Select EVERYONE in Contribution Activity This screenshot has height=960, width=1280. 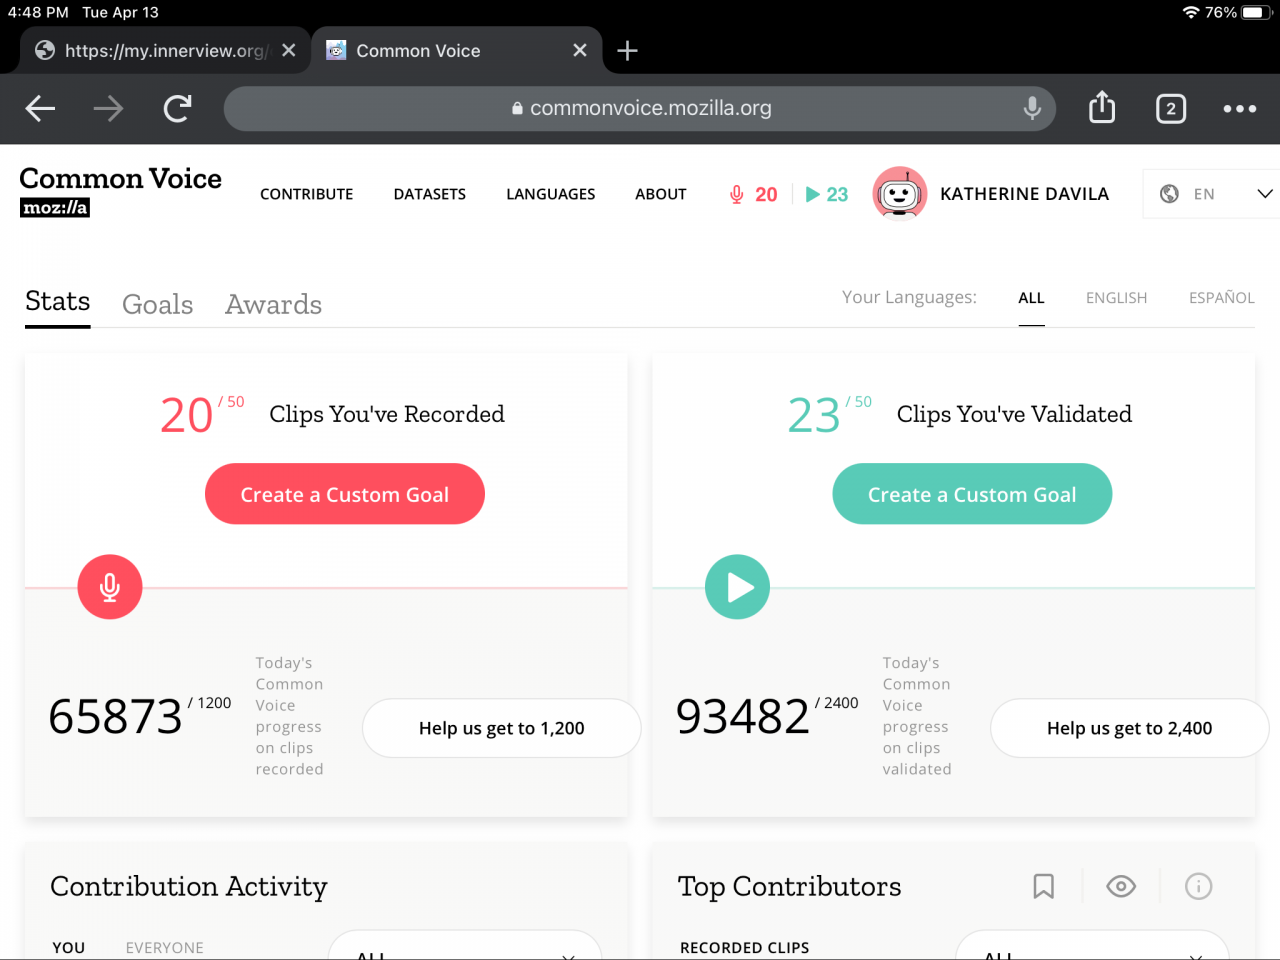coord(164,948)
